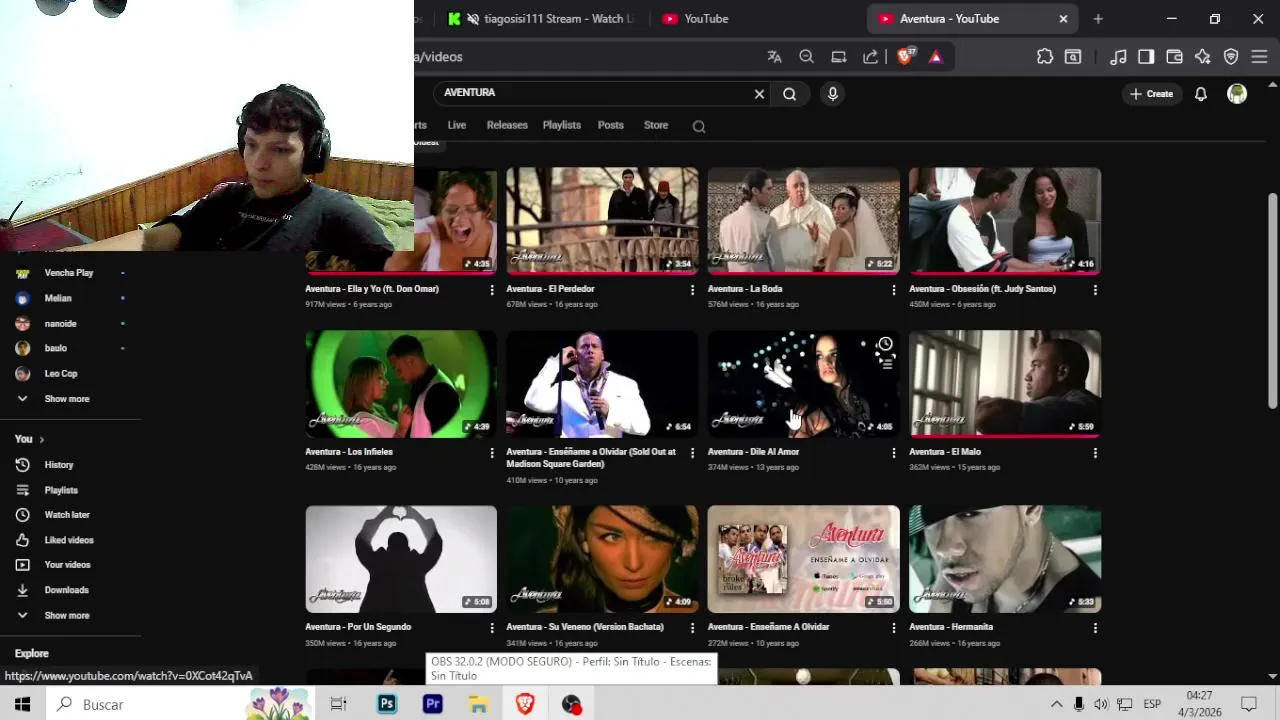The width and height of the screenshot is (1280, 720).
Task: Add Dile Al Amor to Watch later clock icon
Action: click(885, 344)
